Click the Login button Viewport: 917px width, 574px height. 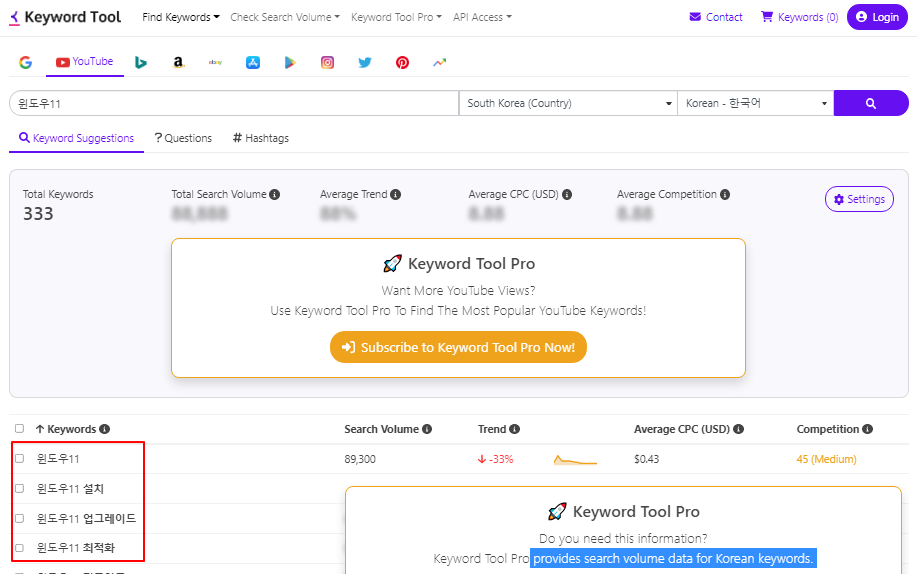point(877,17)
